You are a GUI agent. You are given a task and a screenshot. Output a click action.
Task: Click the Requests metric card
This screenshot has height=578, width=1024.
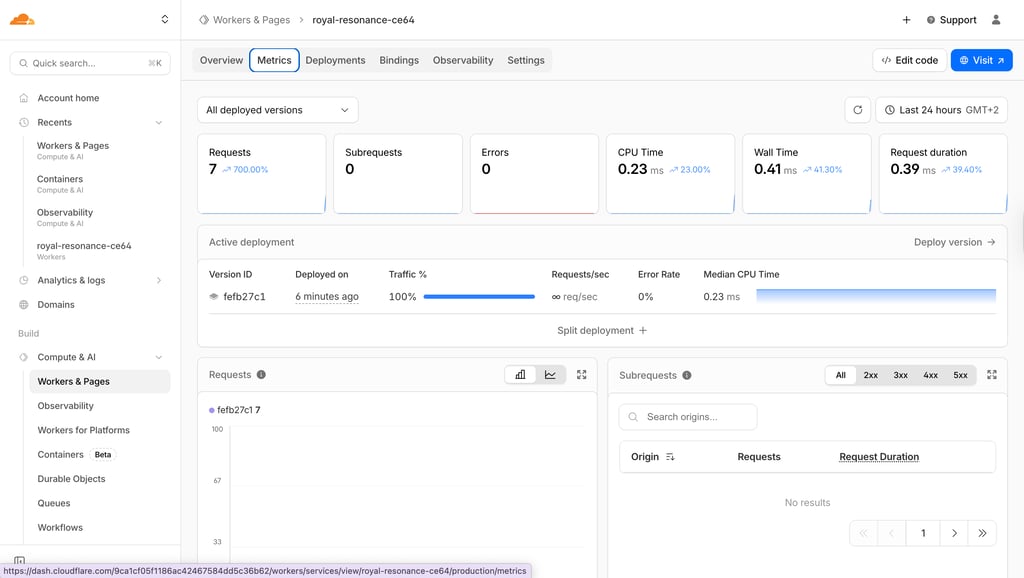click(x=262, y=174)
